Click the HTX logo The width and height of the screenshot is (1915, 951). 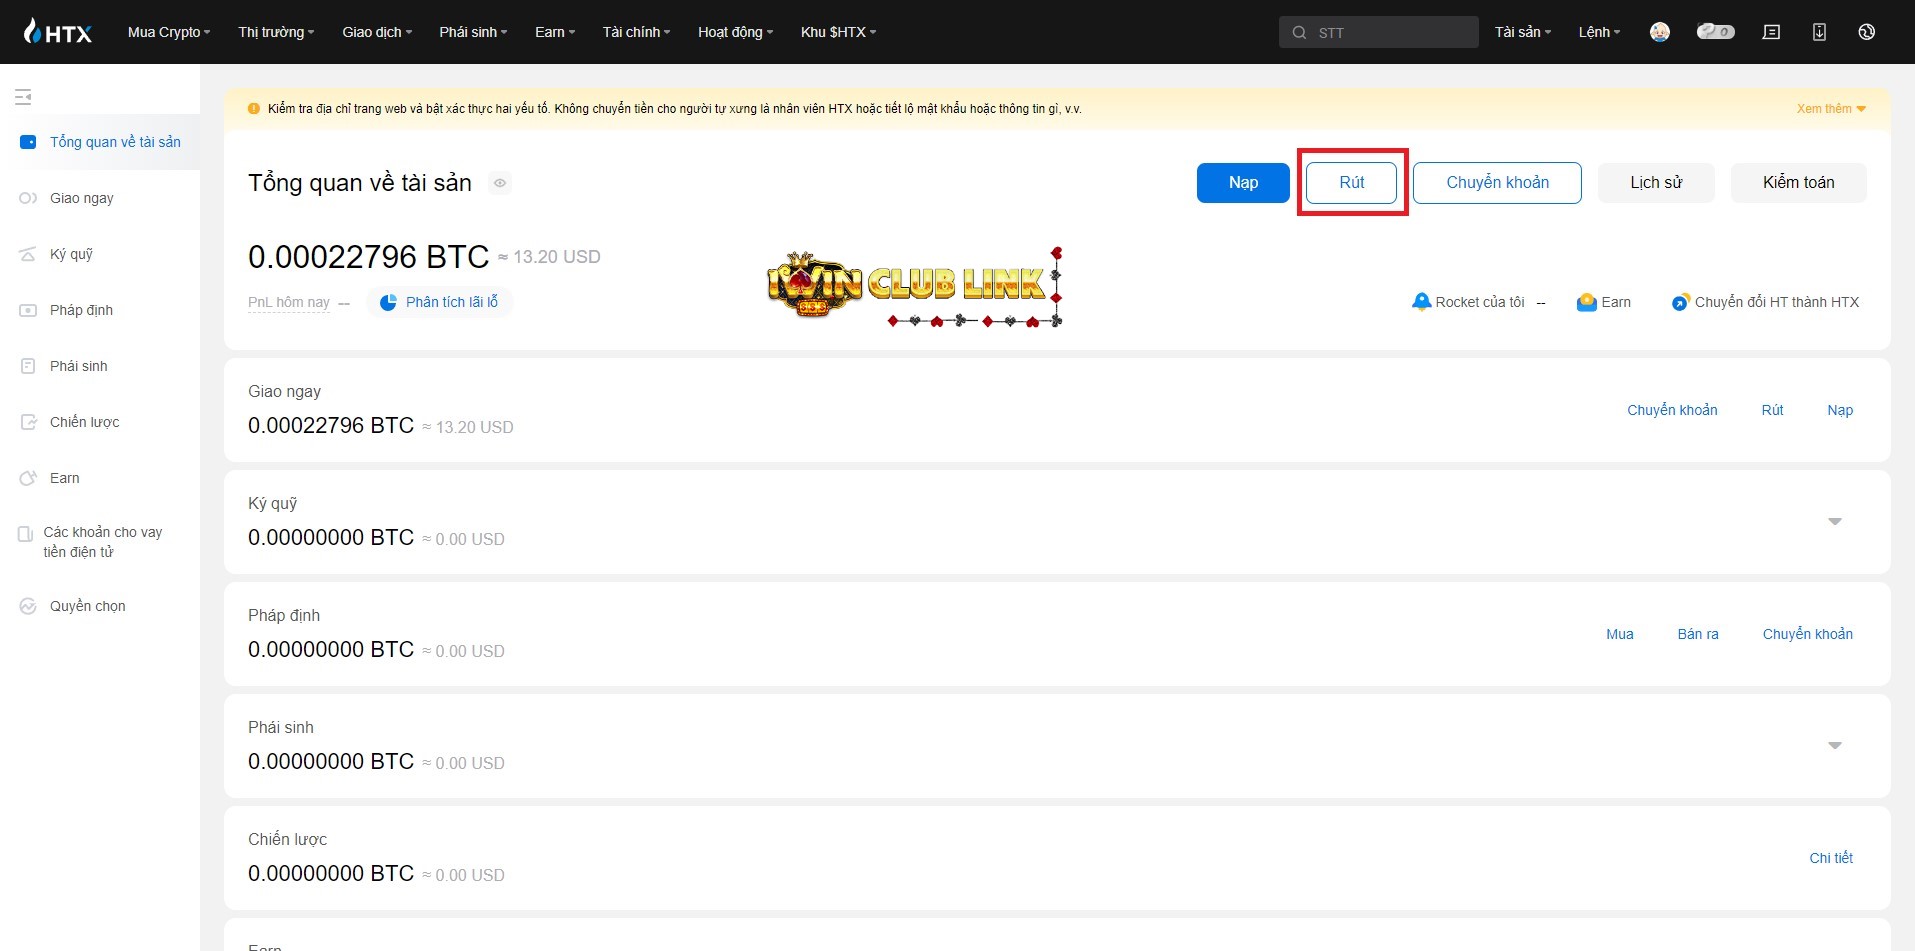tap(57, 32)
